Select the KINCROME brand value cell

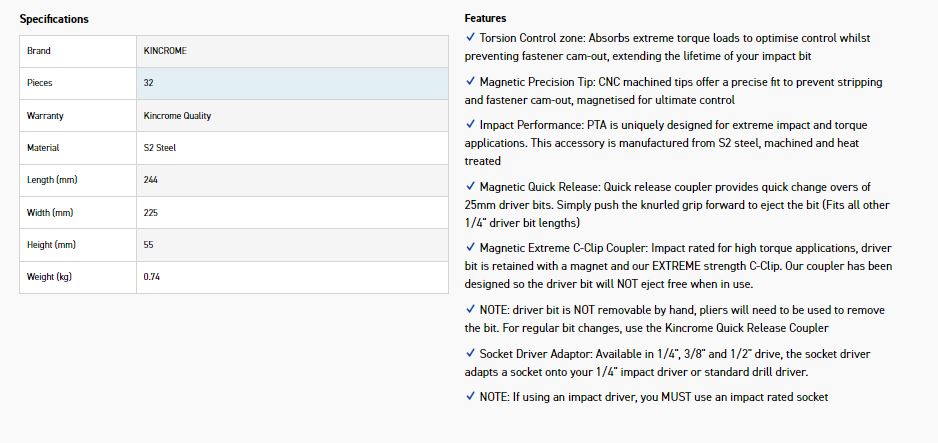[x=165, y=51]
